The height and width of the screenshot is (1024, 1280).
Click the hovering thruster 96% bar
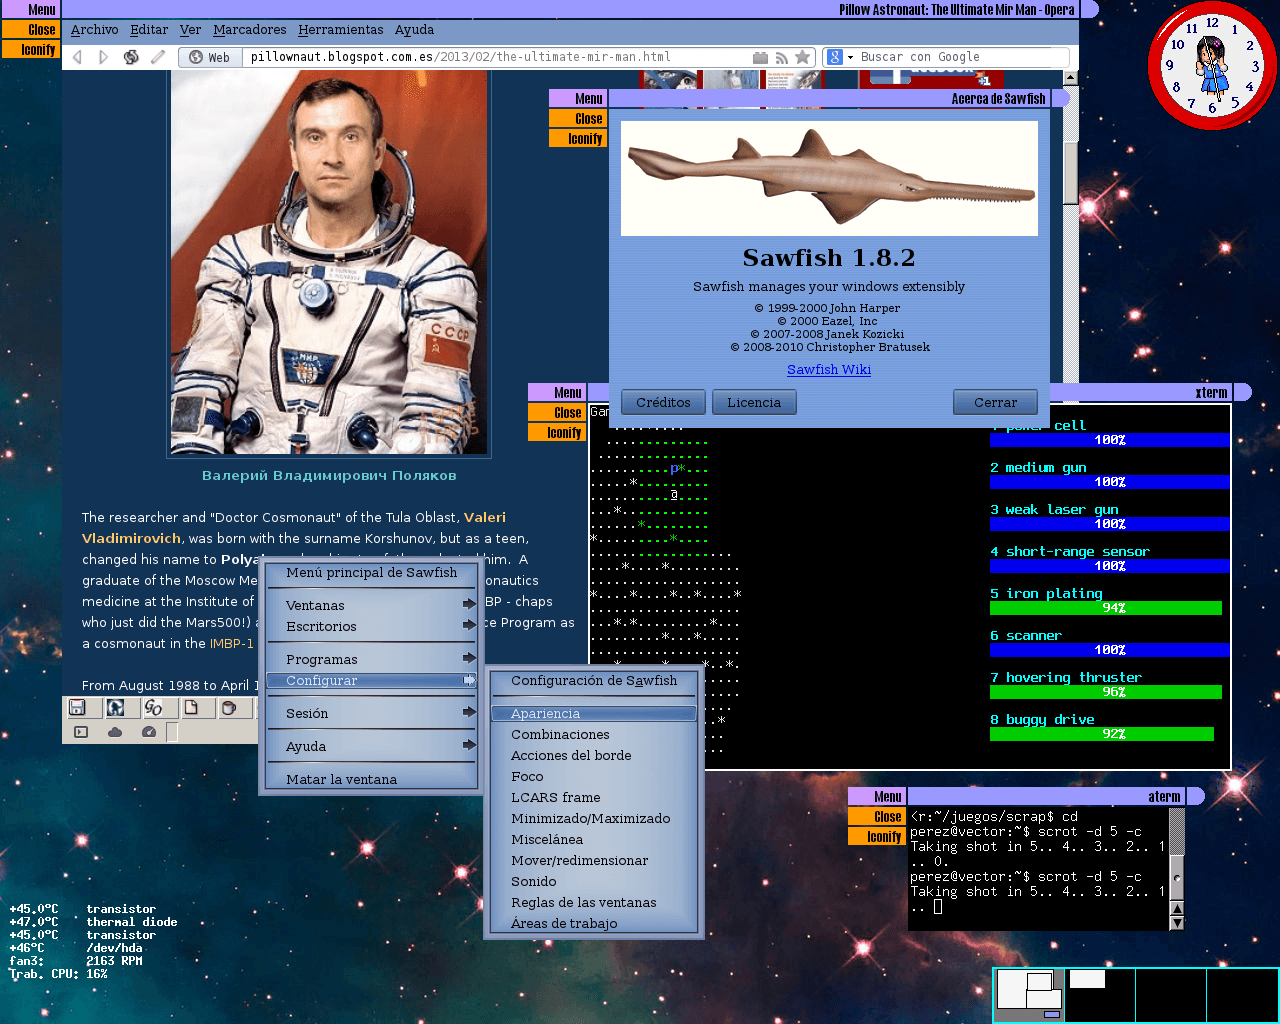click(1106, 692)
